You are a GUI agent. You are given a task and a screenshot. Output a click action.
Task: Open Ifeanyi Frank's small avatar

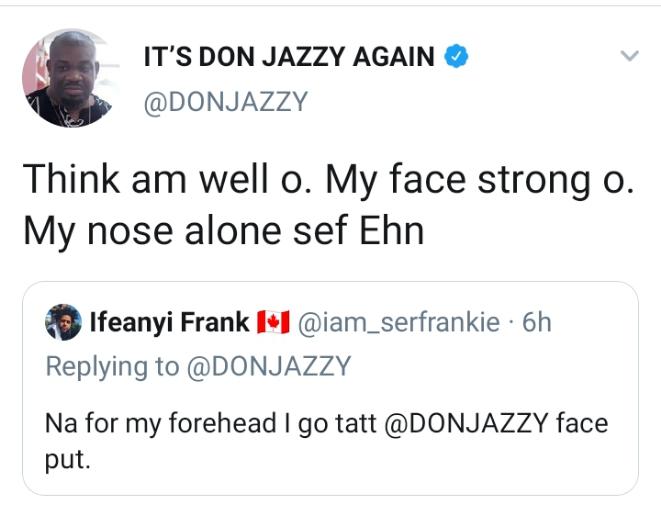pyautogui.click(x=64, y=322)
